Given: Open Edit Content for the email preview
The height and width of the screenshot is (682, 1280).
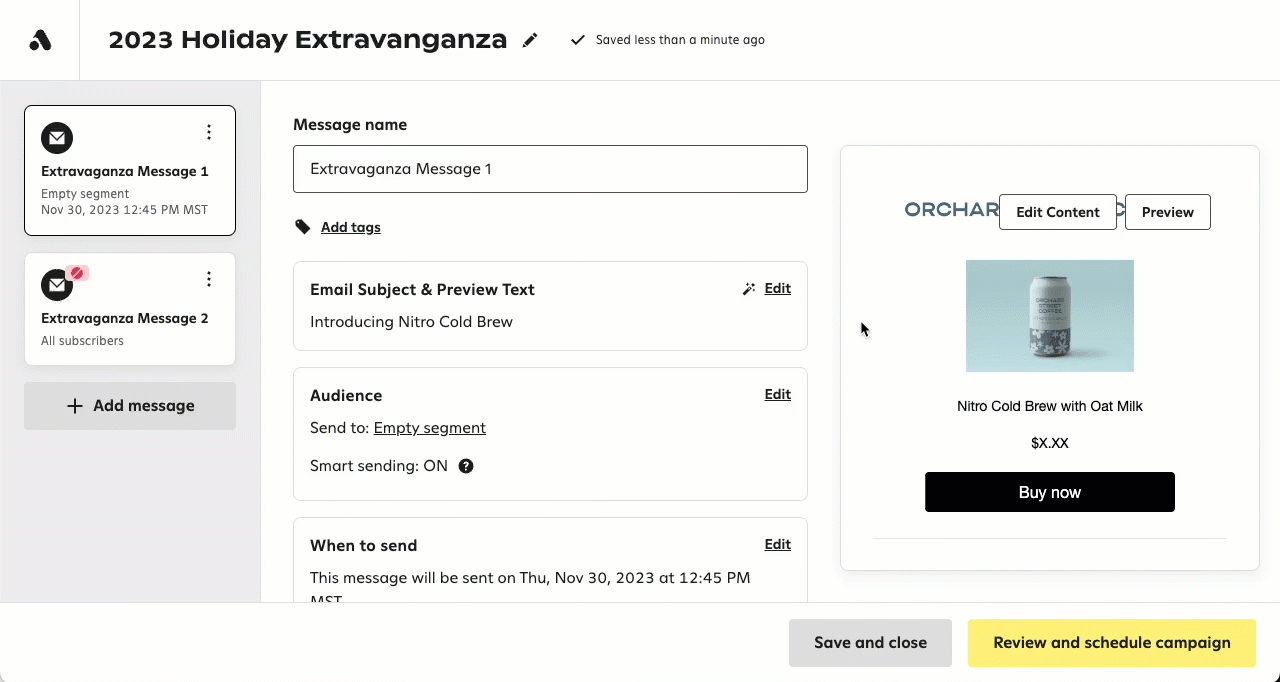Looking at the screenshot, I should click(x=1057, y=212).
